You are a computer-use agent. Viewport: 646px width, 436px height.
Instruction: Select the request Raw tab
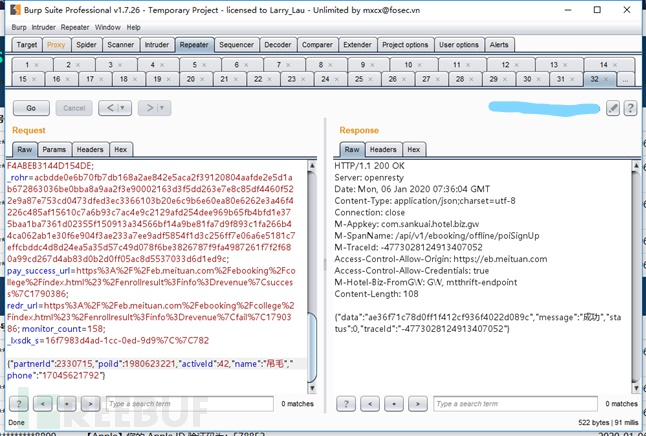(25, 150)
